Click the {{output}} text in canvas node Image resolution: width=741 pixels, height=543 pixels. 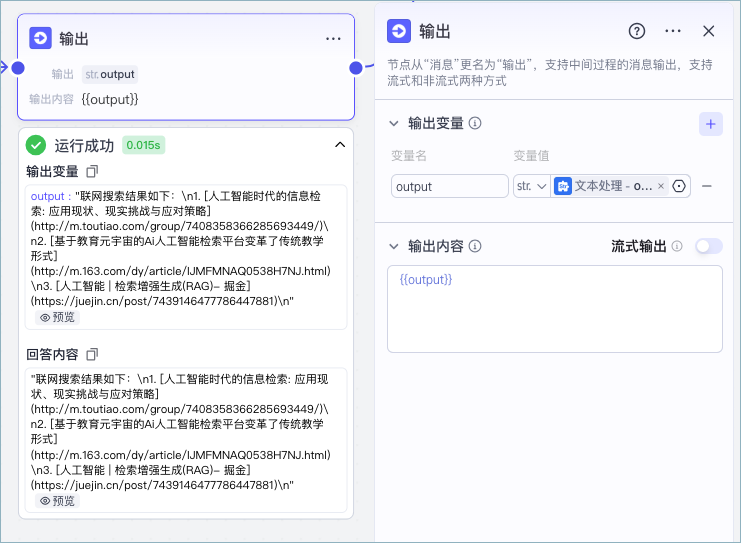tap(110, 99)
